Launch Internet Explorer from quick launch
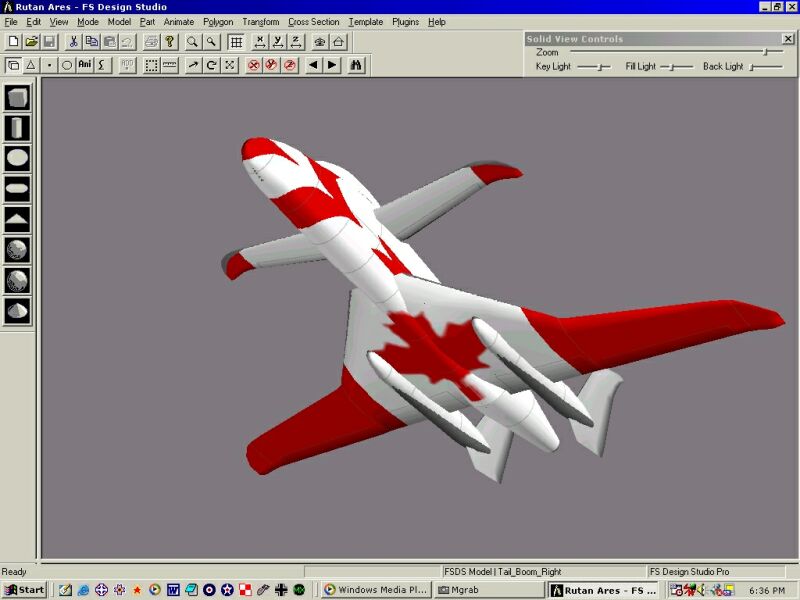Screen dimensions: 800x600 tap(83, 590)
